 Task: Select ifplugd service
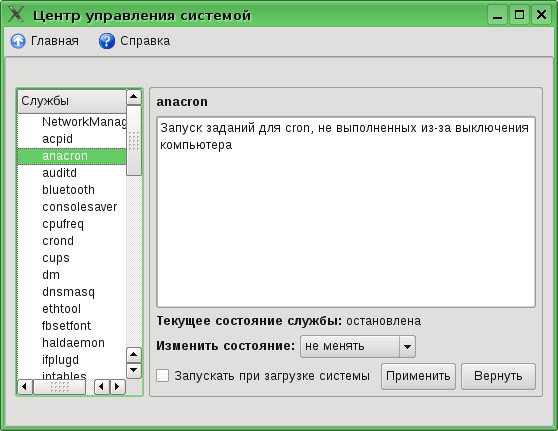72,360
